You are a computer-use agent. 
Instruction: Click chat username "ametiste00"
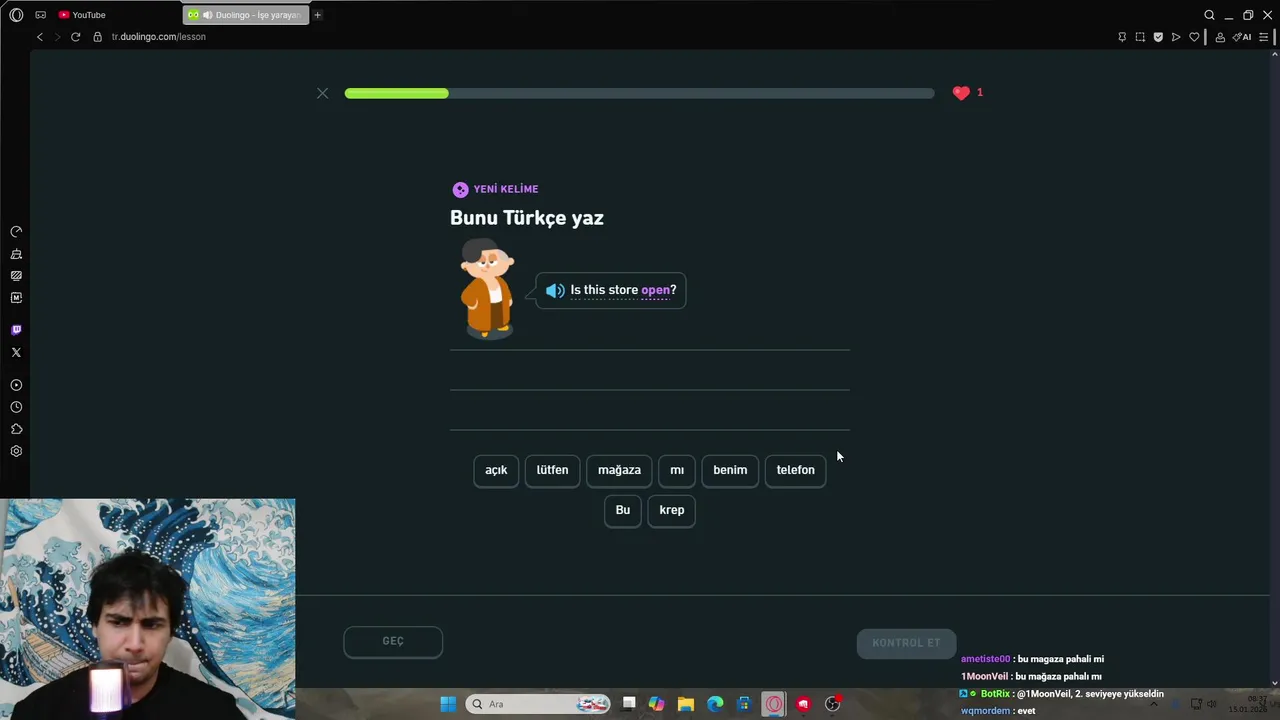(986, 659)
